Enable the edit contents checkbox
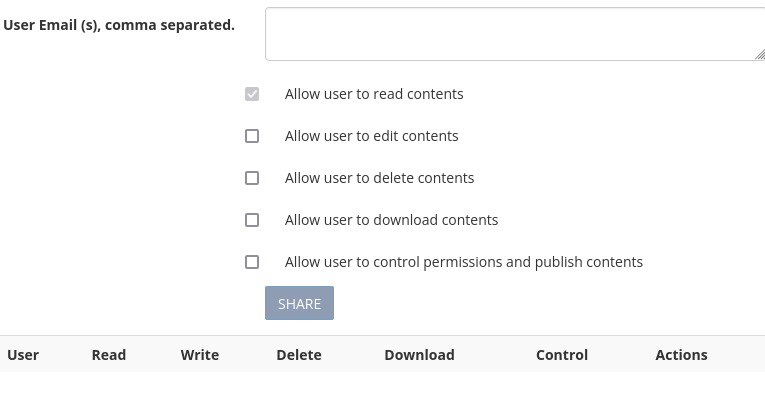The height and width of the screenshot is (406, 765). 252,136
